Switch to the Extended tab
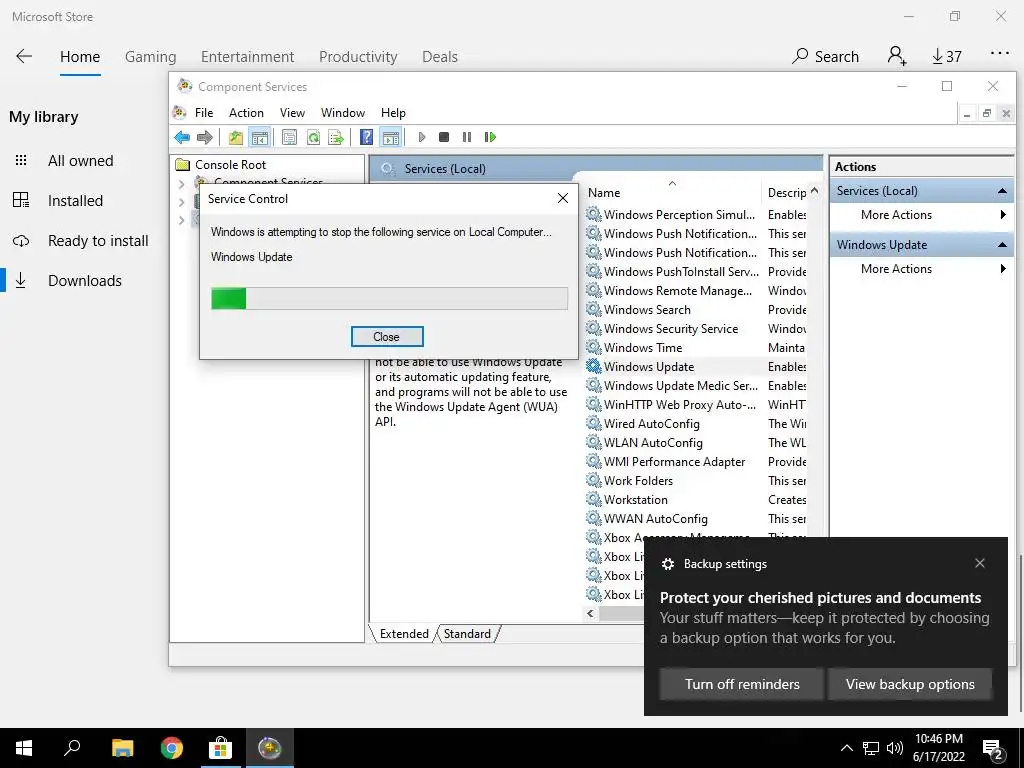Viewport: 1024px width, 768px height. click(x=404, y=634)
